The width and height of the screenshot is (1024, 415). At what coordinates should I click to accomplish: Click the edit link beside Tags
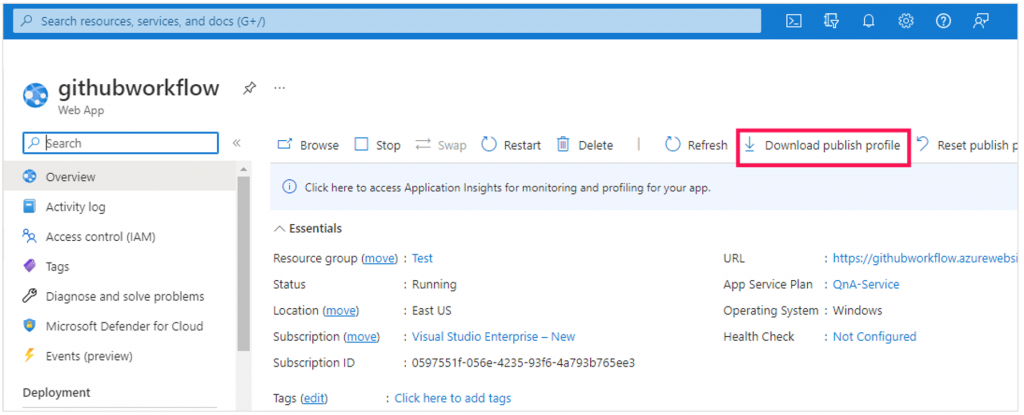(x=314, y=398)
